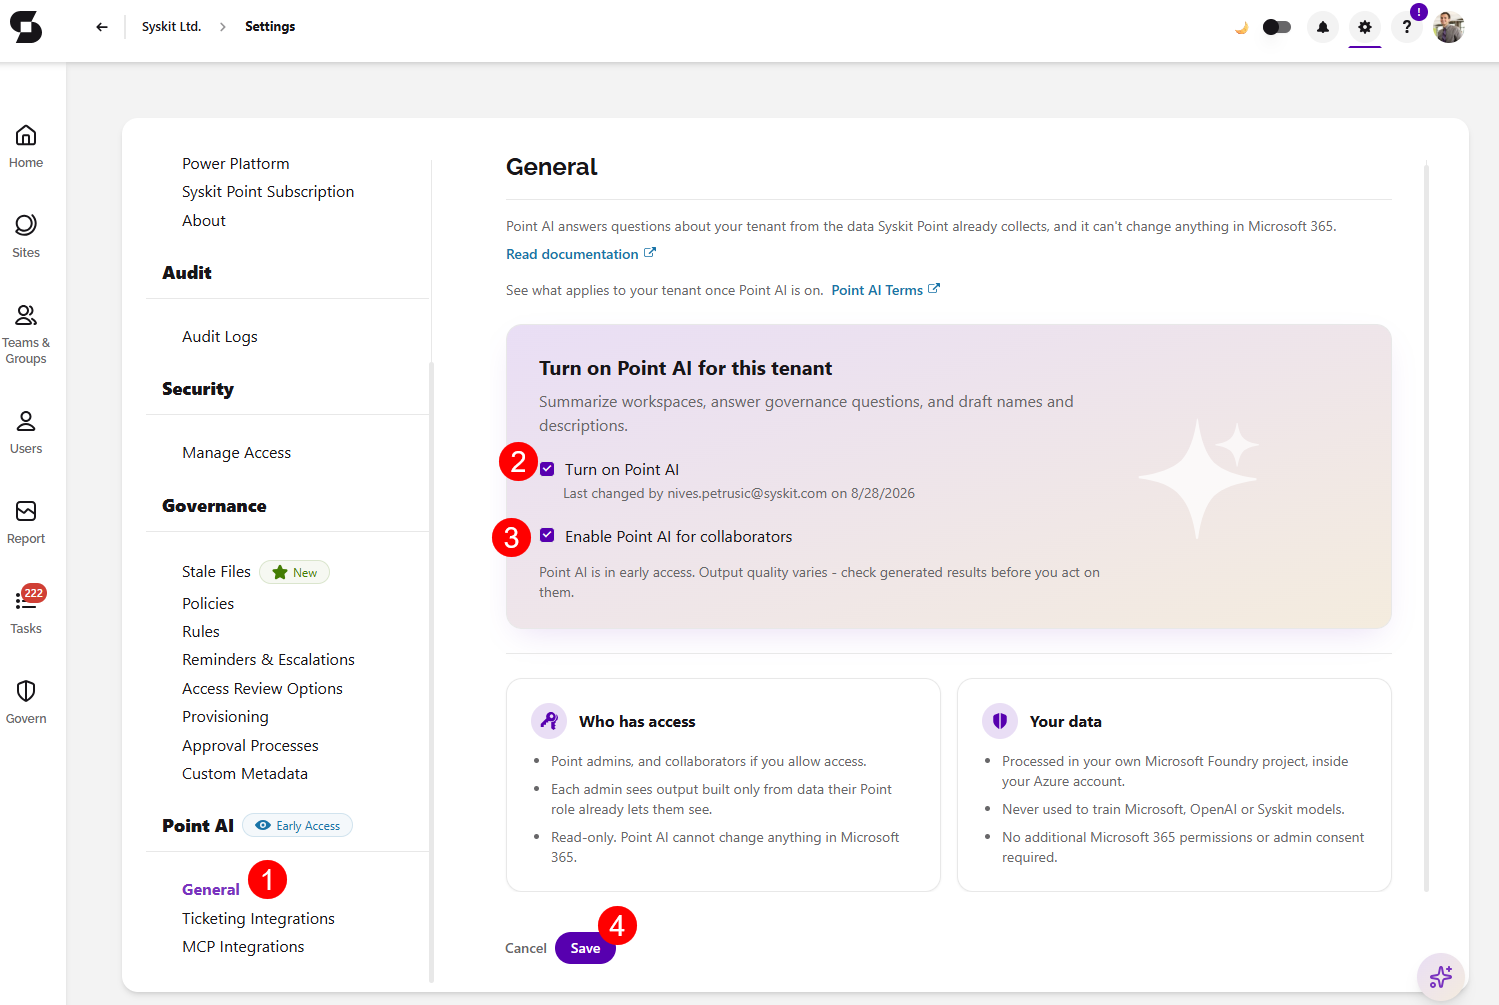
Task: Toggle dark mode switch
Action: pyautogui.click(x=1277, y=27)
